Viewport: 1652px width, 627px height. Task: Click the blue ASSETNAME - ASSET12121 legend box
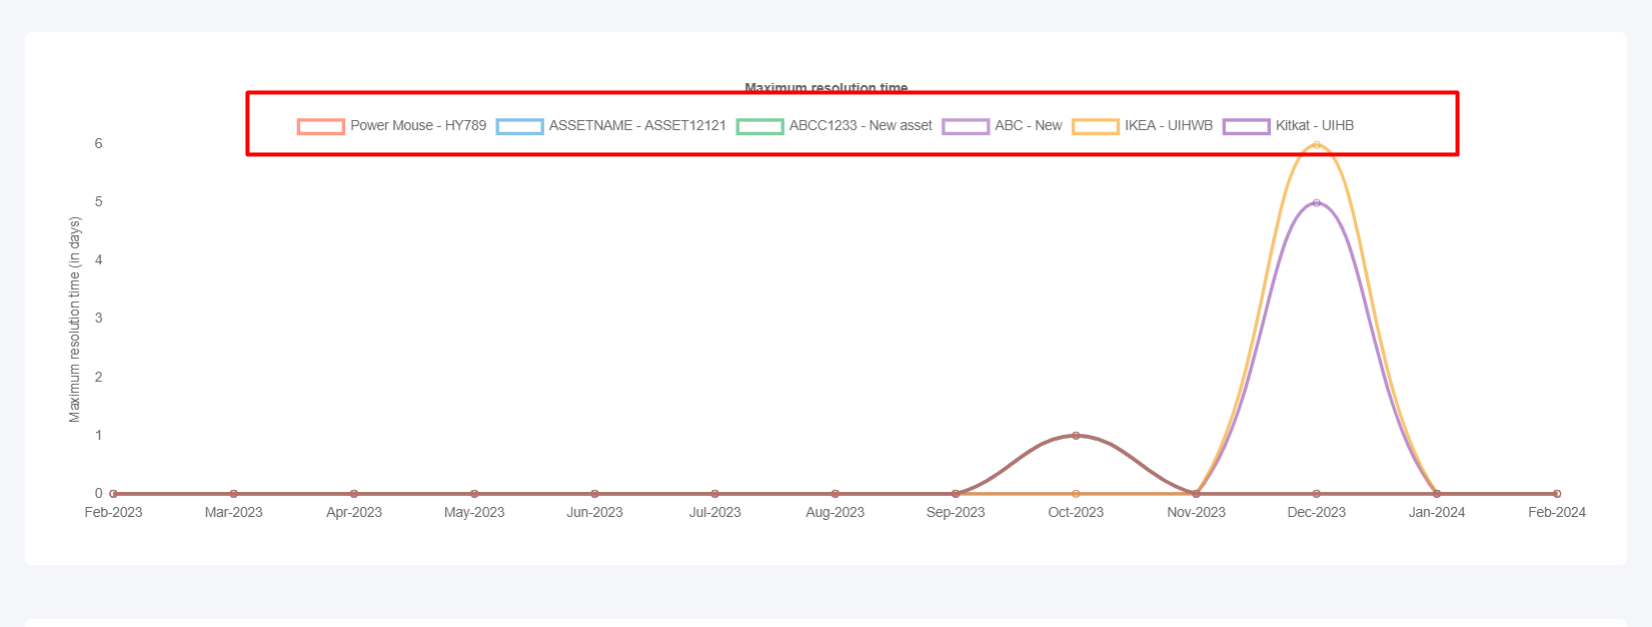pos(519,126)
